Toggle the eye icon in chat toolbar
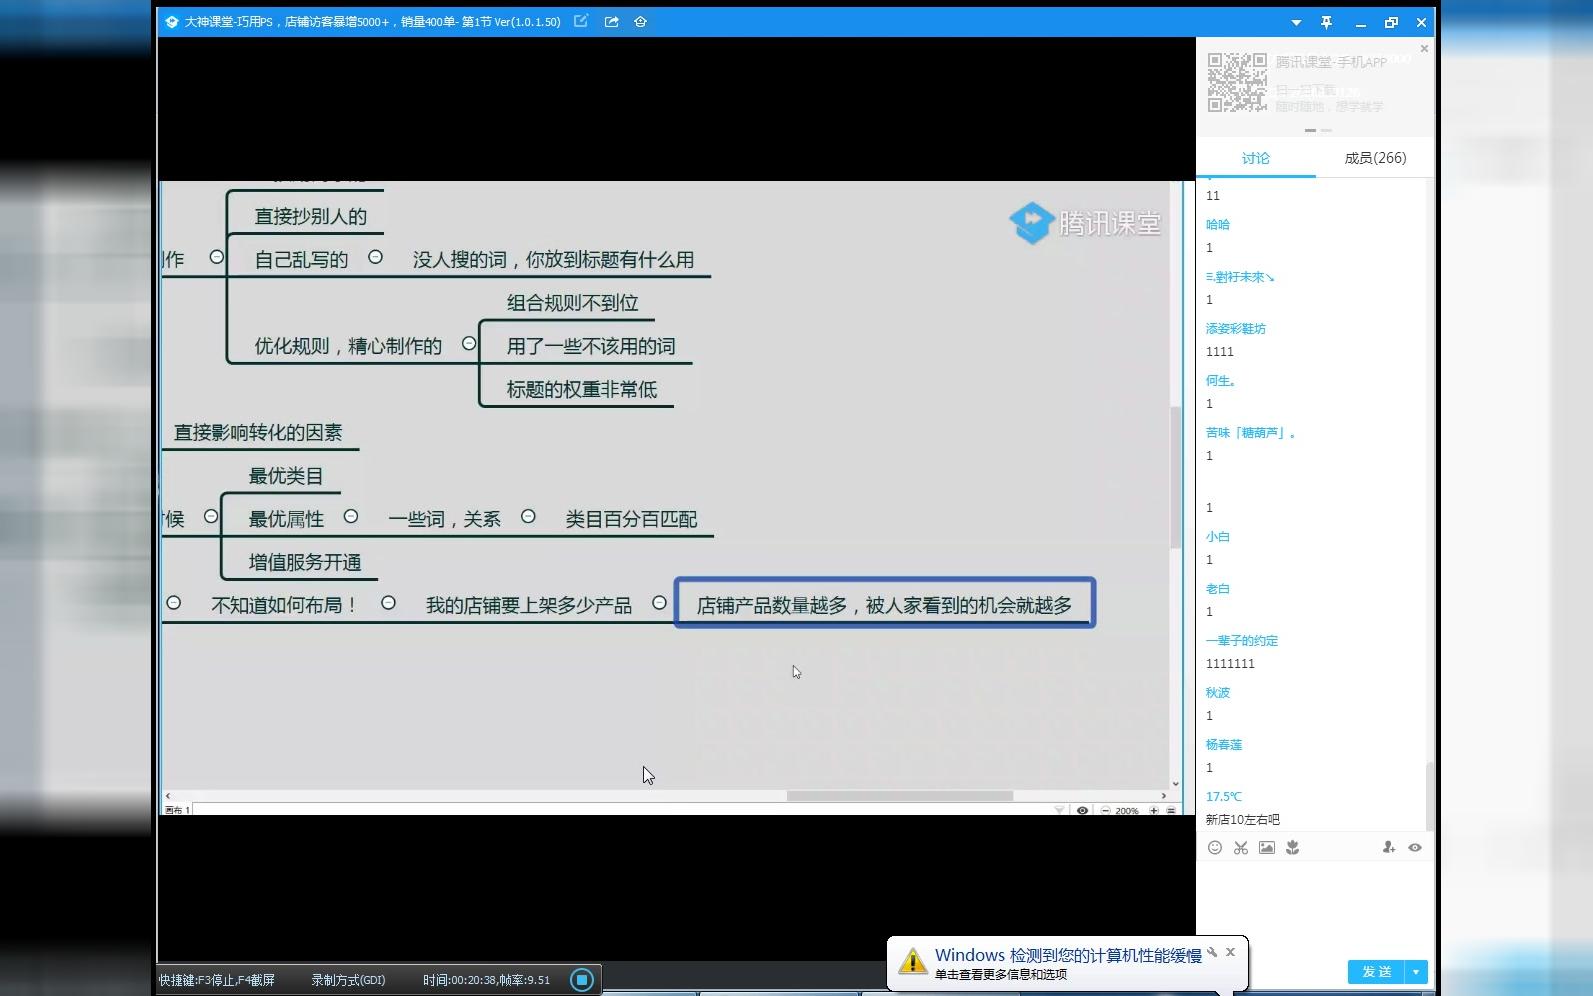 1414,847
